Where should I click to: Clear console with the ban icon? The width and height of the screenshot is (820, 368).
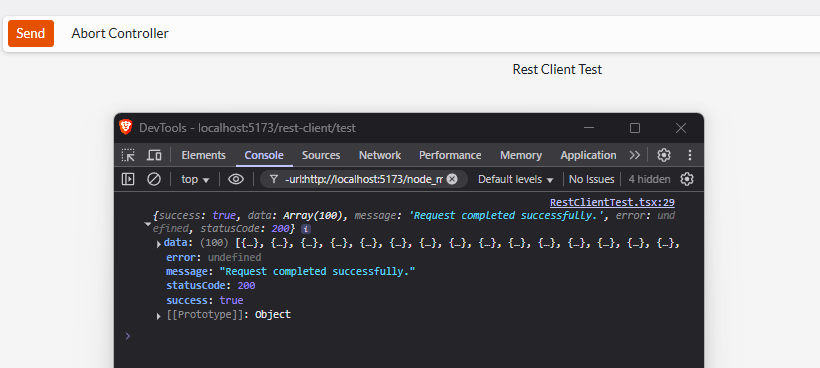click(154, 179)
